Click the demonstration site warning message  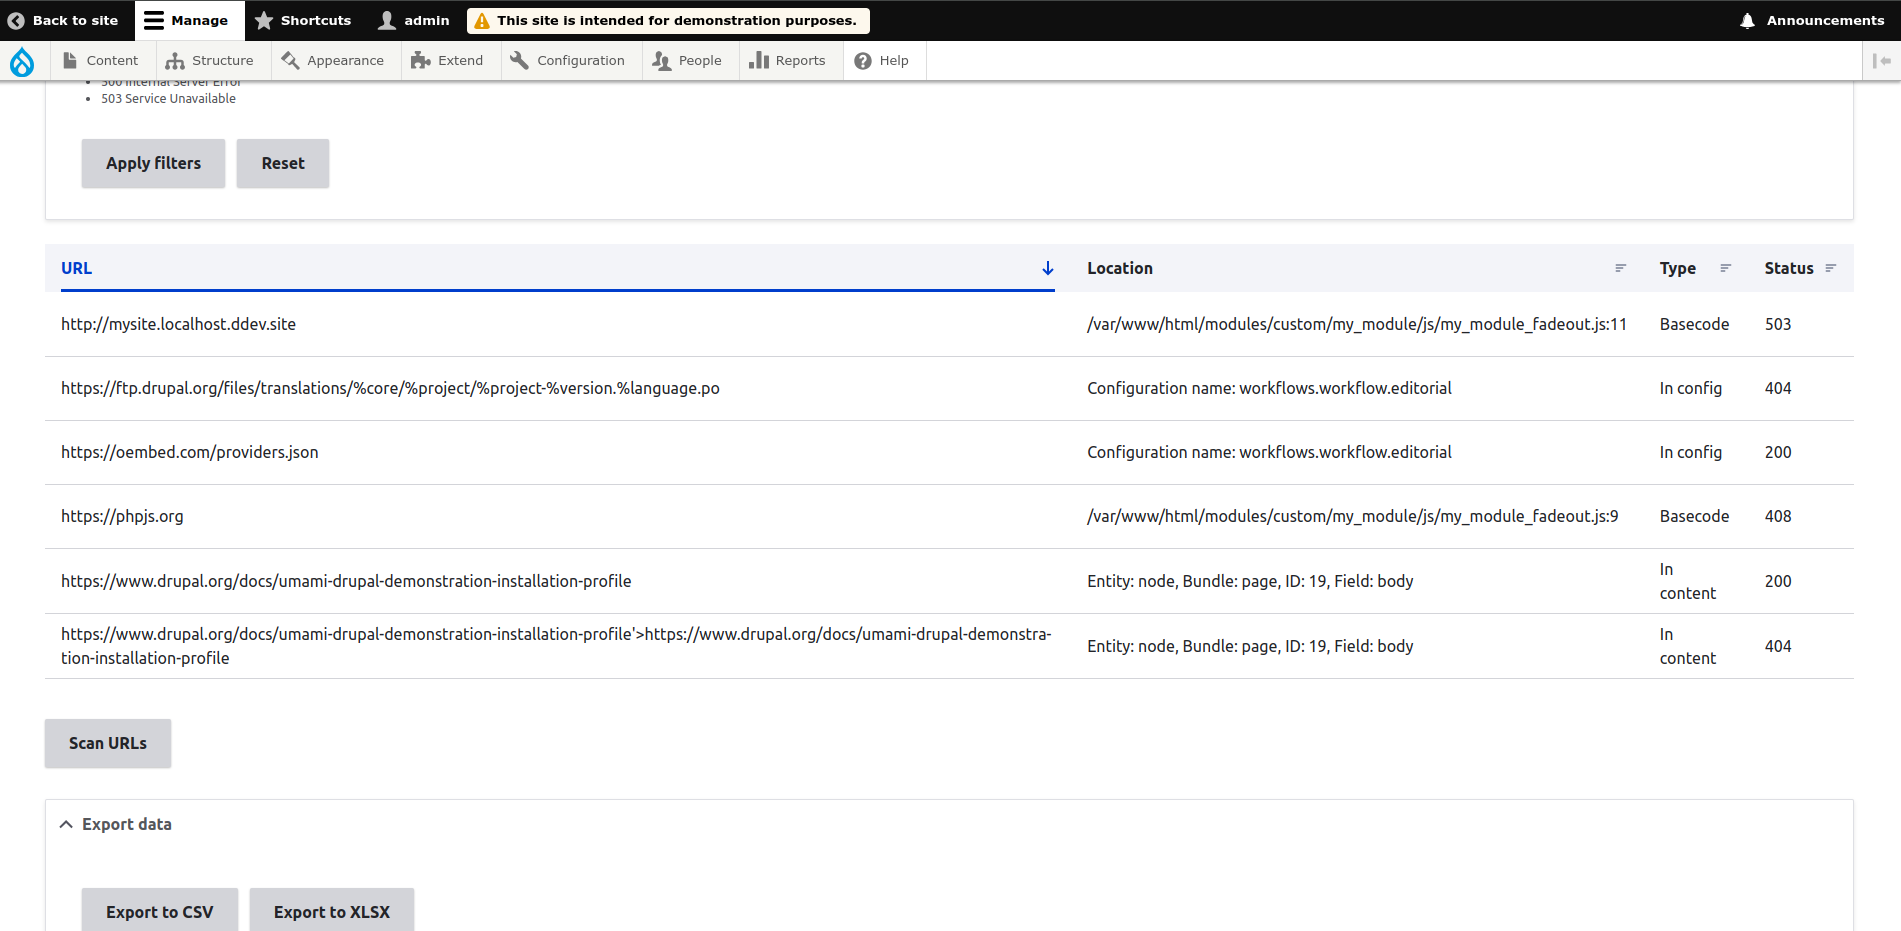click(668, 20)
